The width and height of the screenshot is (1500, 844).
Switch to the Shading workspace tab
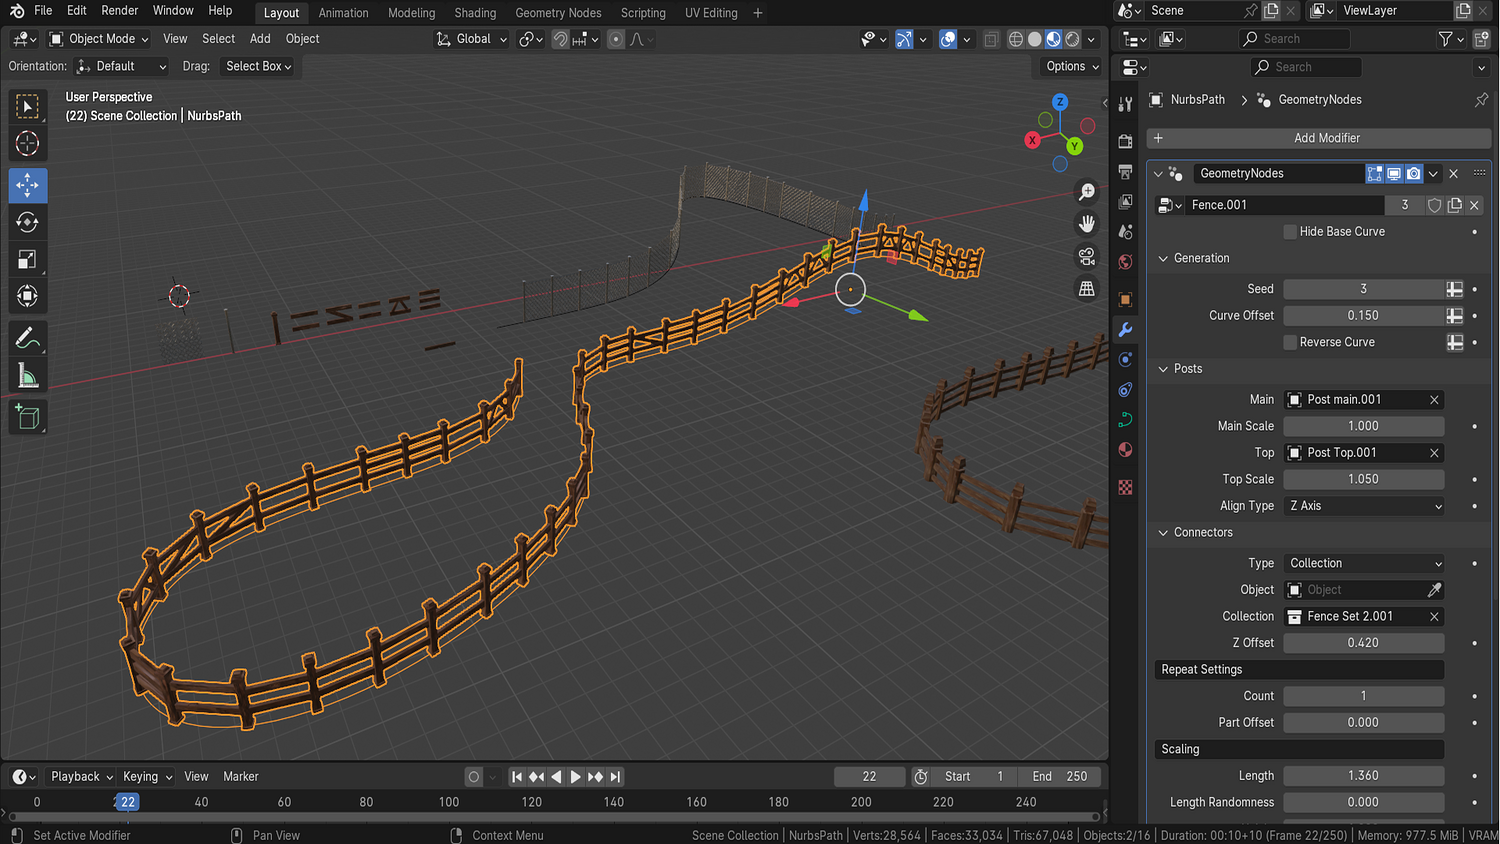point(475,13)
